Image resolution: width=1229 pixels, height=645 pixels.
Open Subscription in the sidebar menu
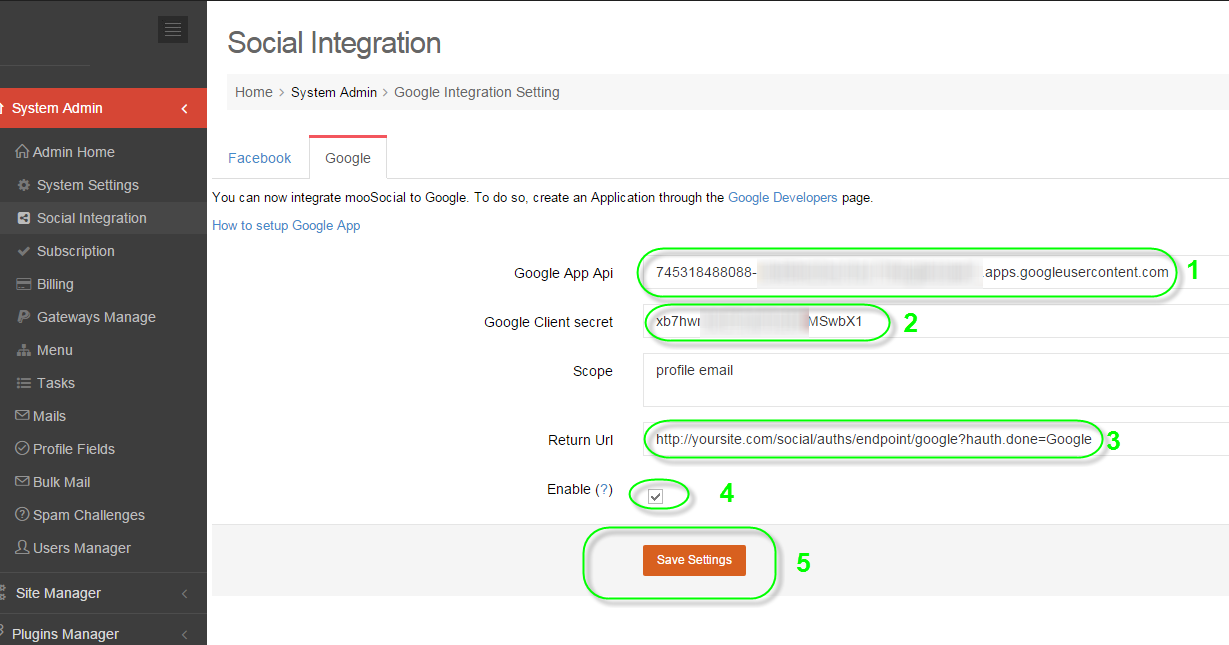point(76,251)
